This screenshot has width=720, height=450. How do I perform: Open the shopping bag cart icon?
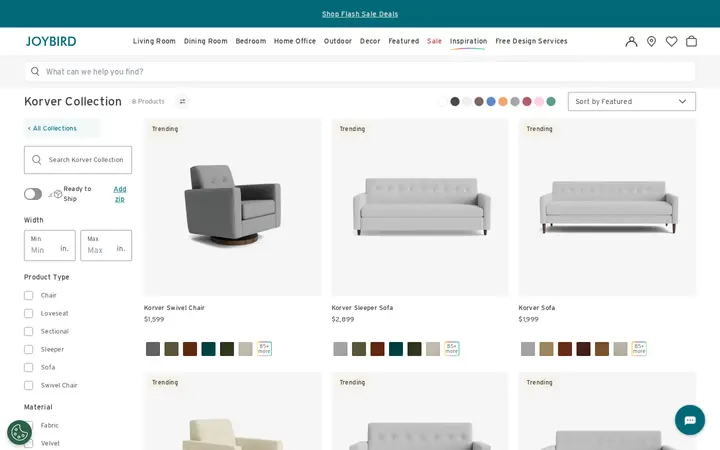pyautogui.click(x=691, y=41)
